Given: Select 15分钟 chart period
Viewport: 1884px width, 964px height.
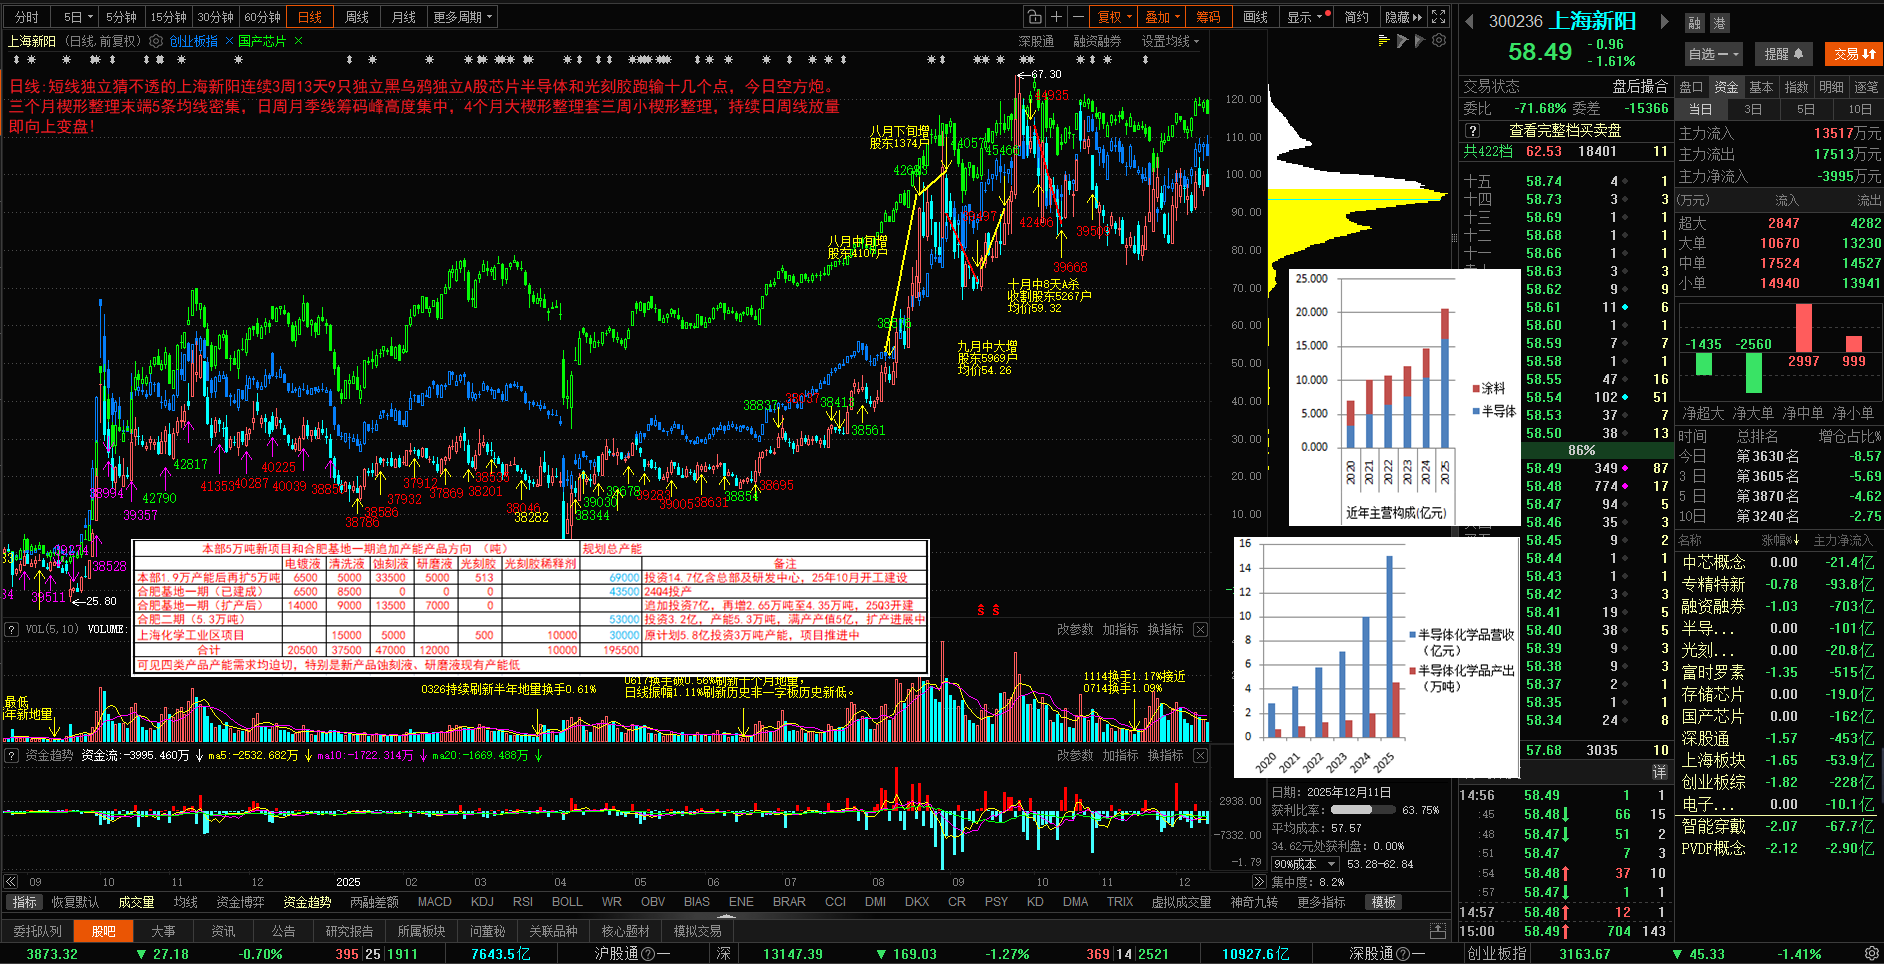Looking at the screenshot, I should click(x=168, y=17).
